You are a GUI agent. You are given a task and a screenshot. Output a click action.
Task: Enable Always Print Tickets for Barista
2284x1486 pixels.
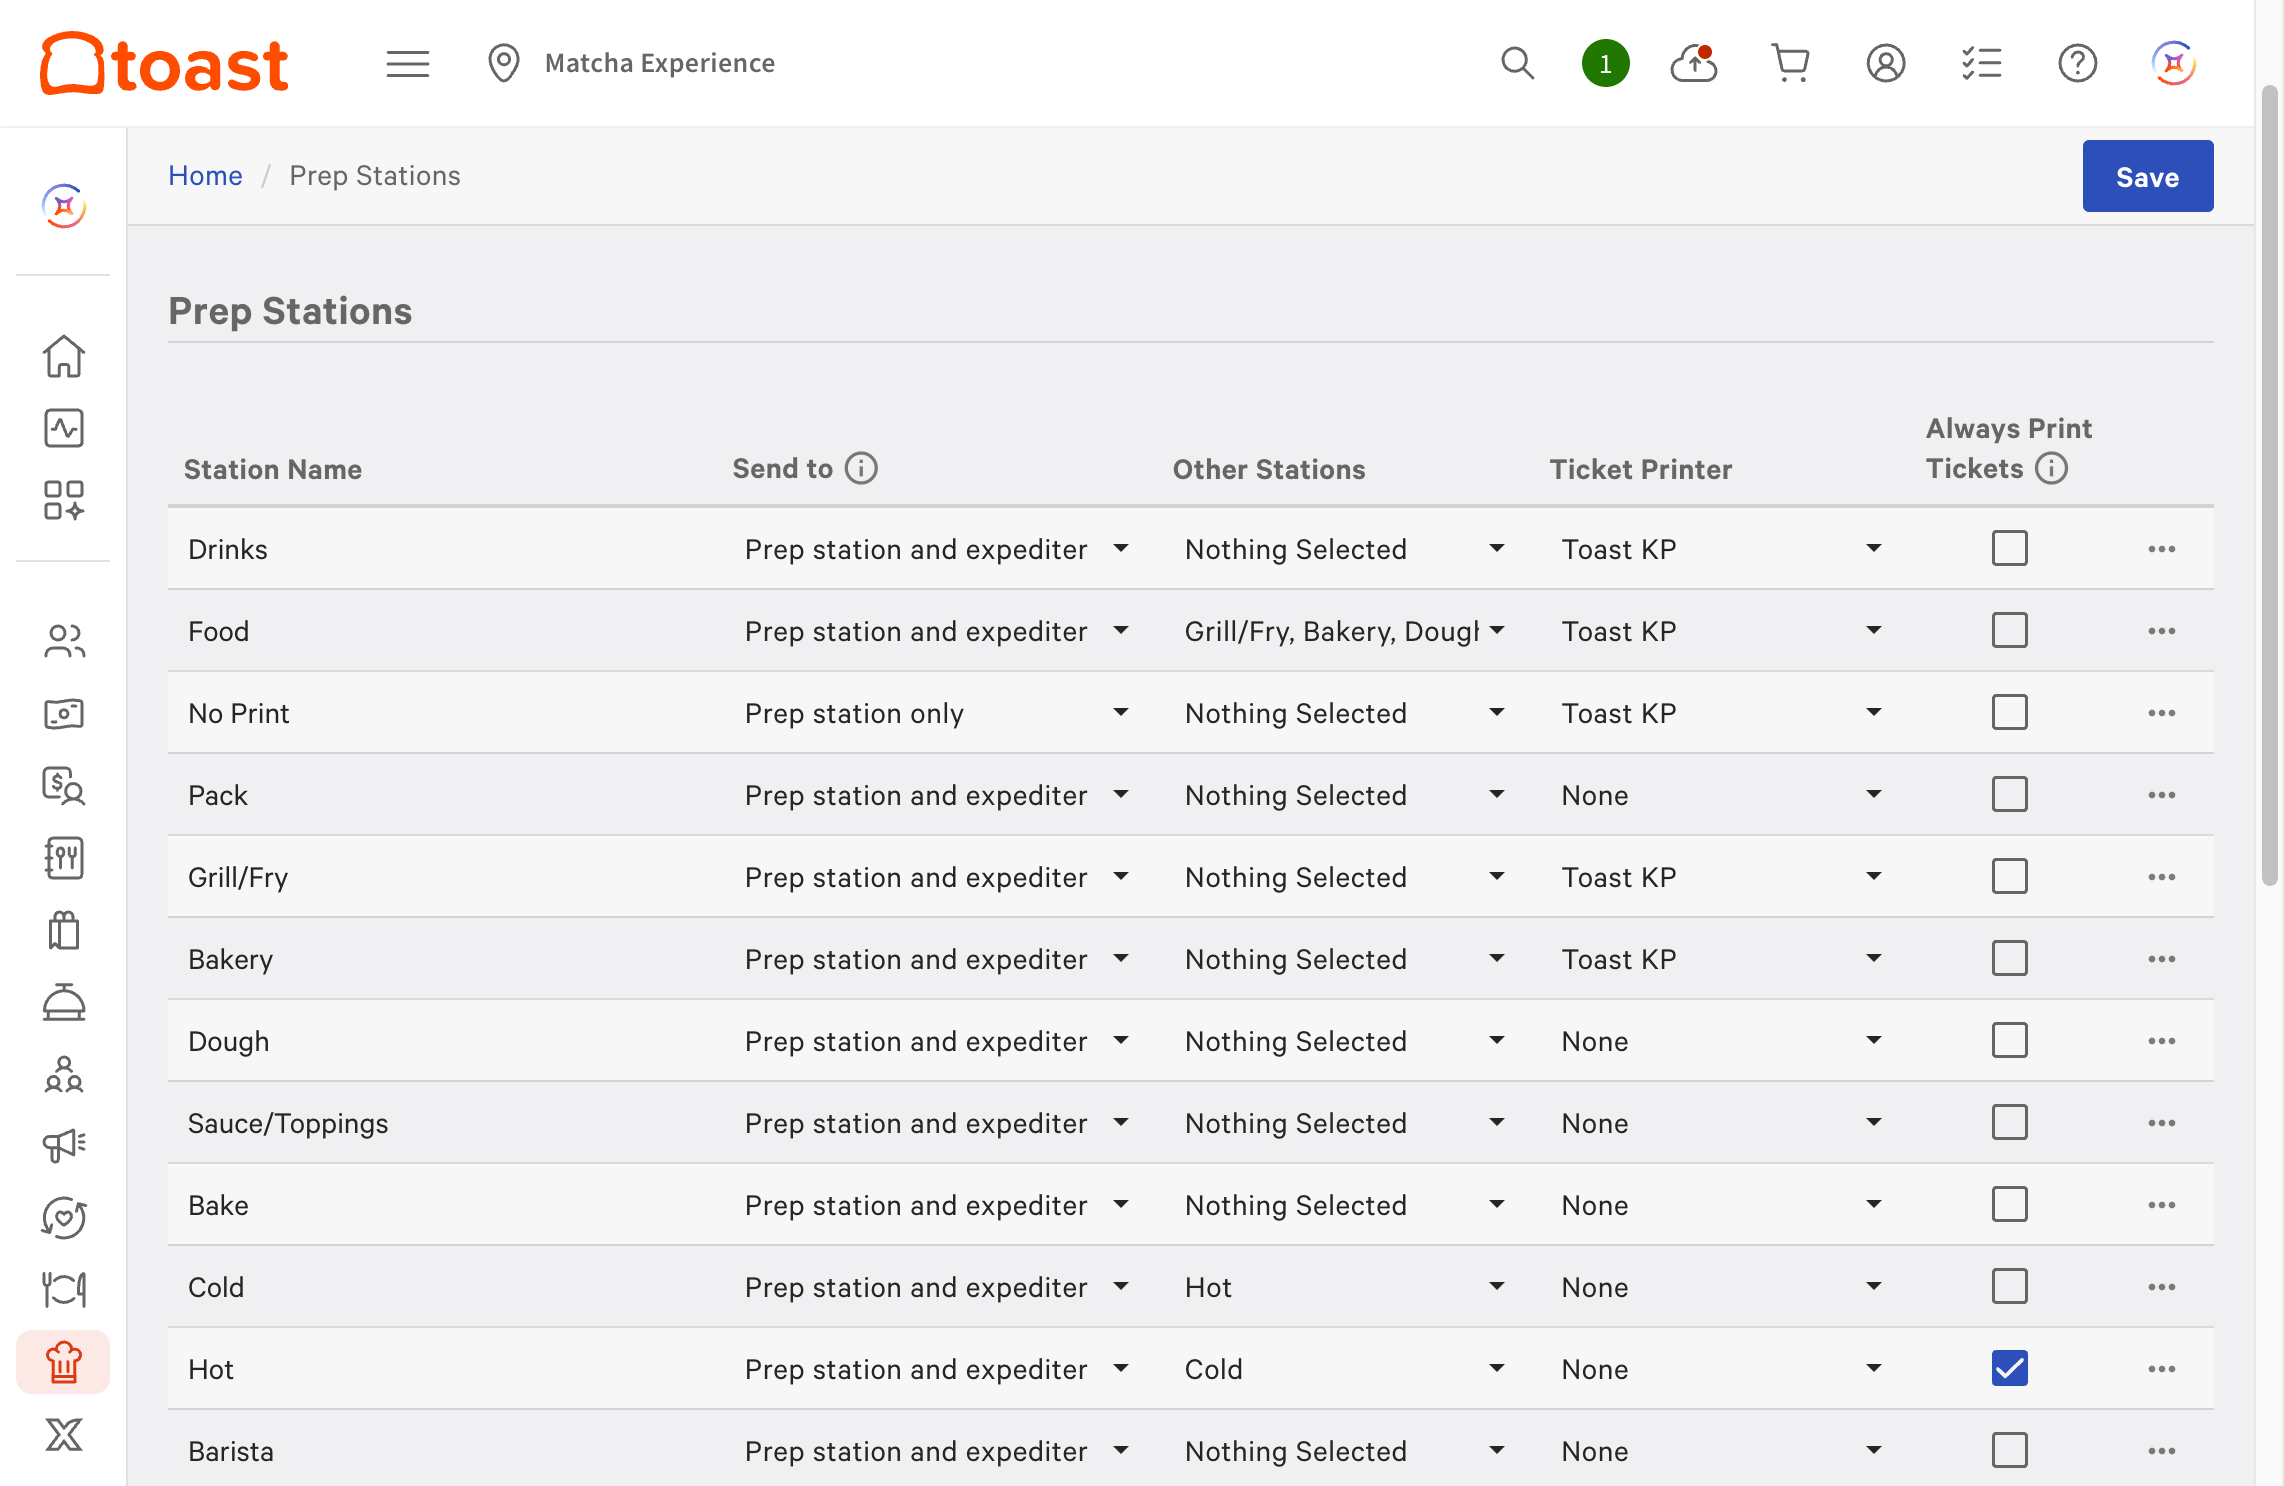click(x=2009, y=1450)
